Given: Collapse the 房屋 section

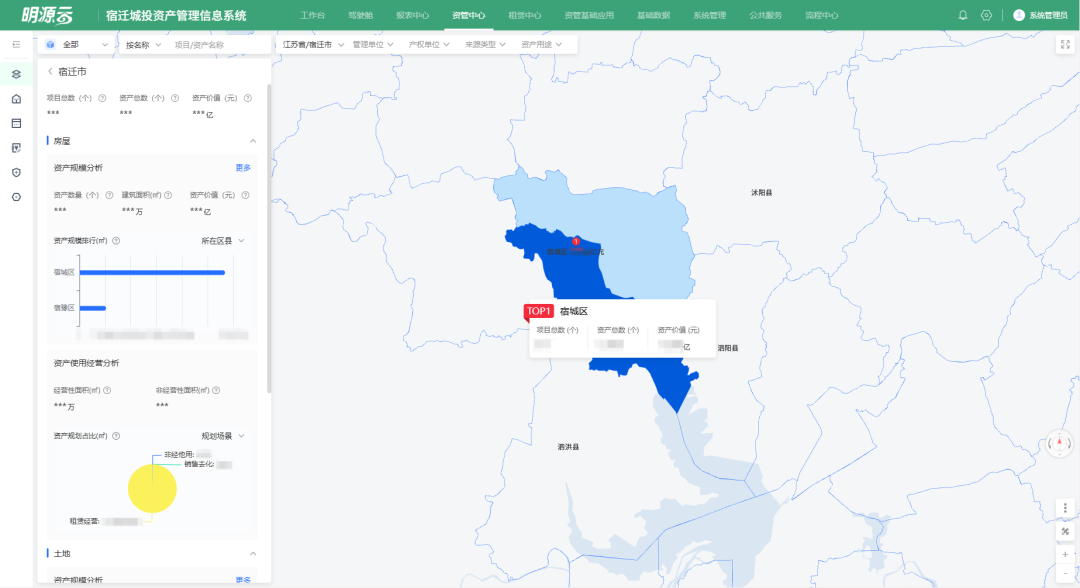Looking at the screenshot, I should (253, 141).
